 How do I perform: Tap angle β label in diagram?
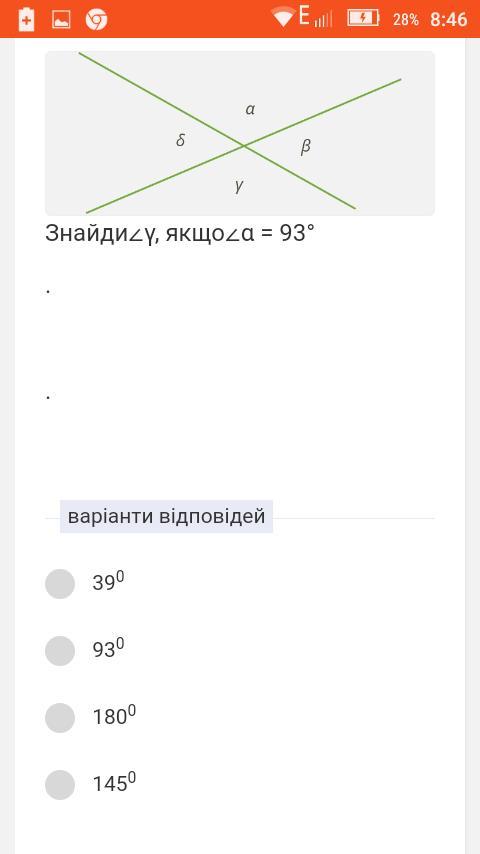point(306,147)
